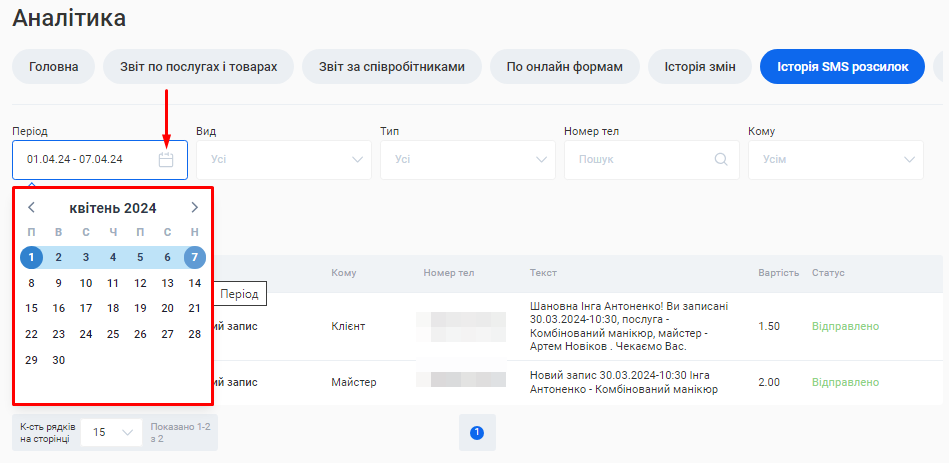Select April 1 in the calendar

pyautogui.click(x=32, y=257)
